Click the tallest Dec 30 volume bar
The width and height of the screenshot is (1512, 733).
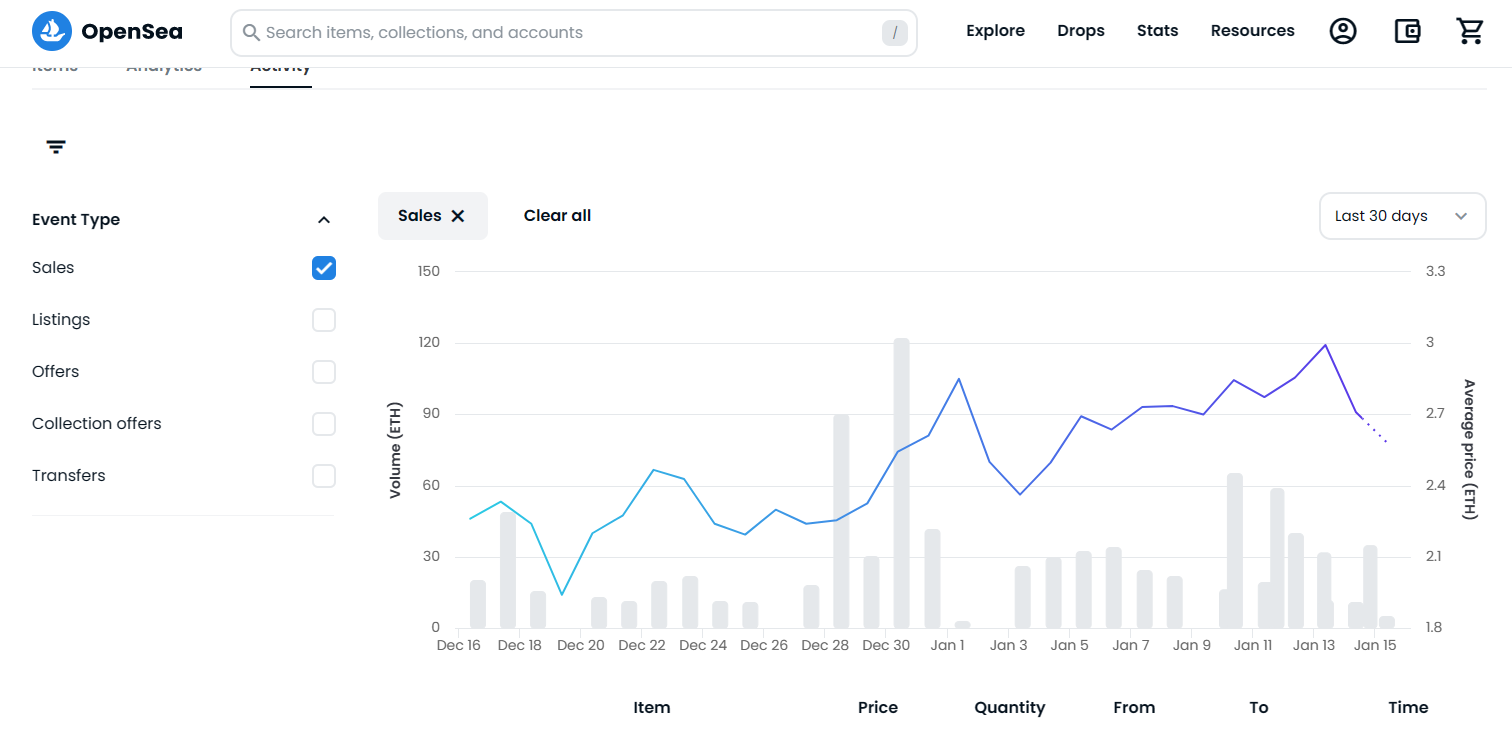tap(902, 483)
